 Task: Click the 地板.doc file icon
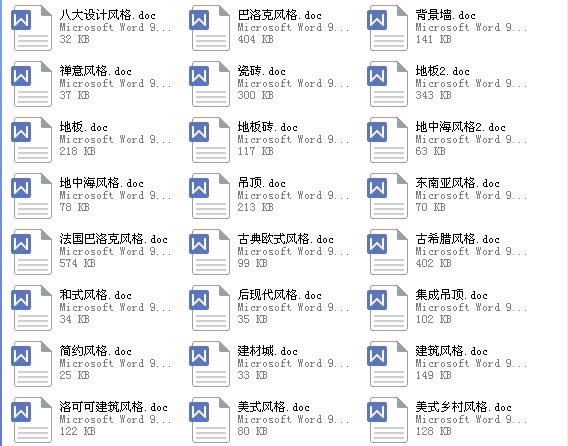click(32, 140)
